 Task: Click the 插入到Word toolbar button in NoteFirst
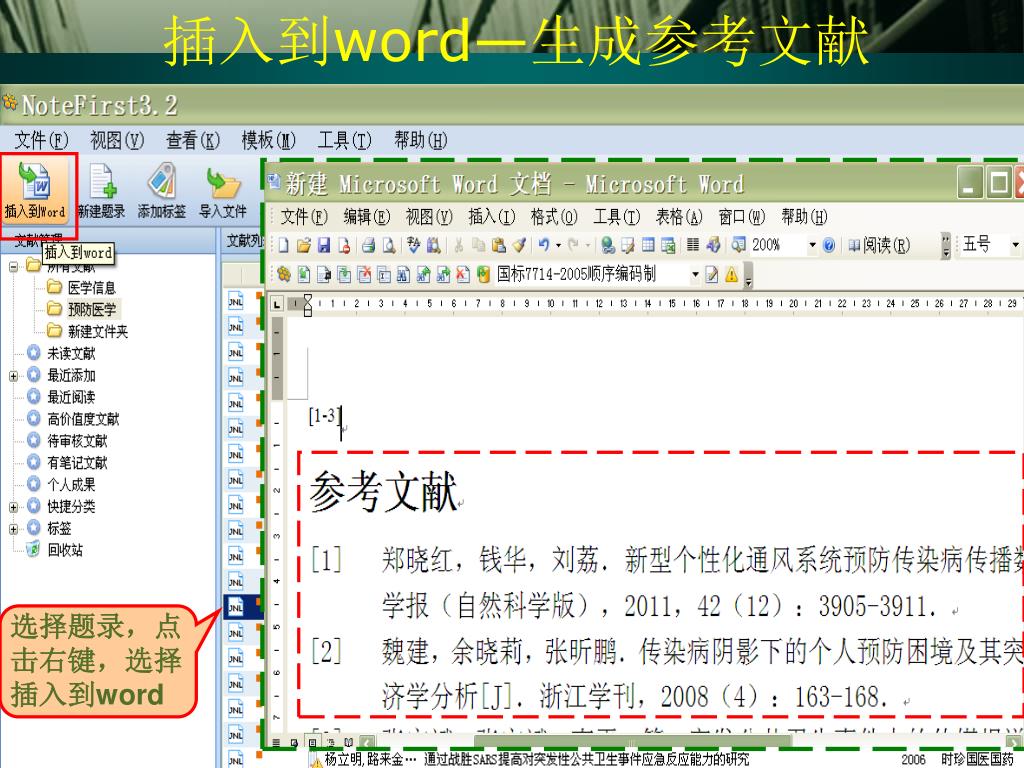coord(37,191)
